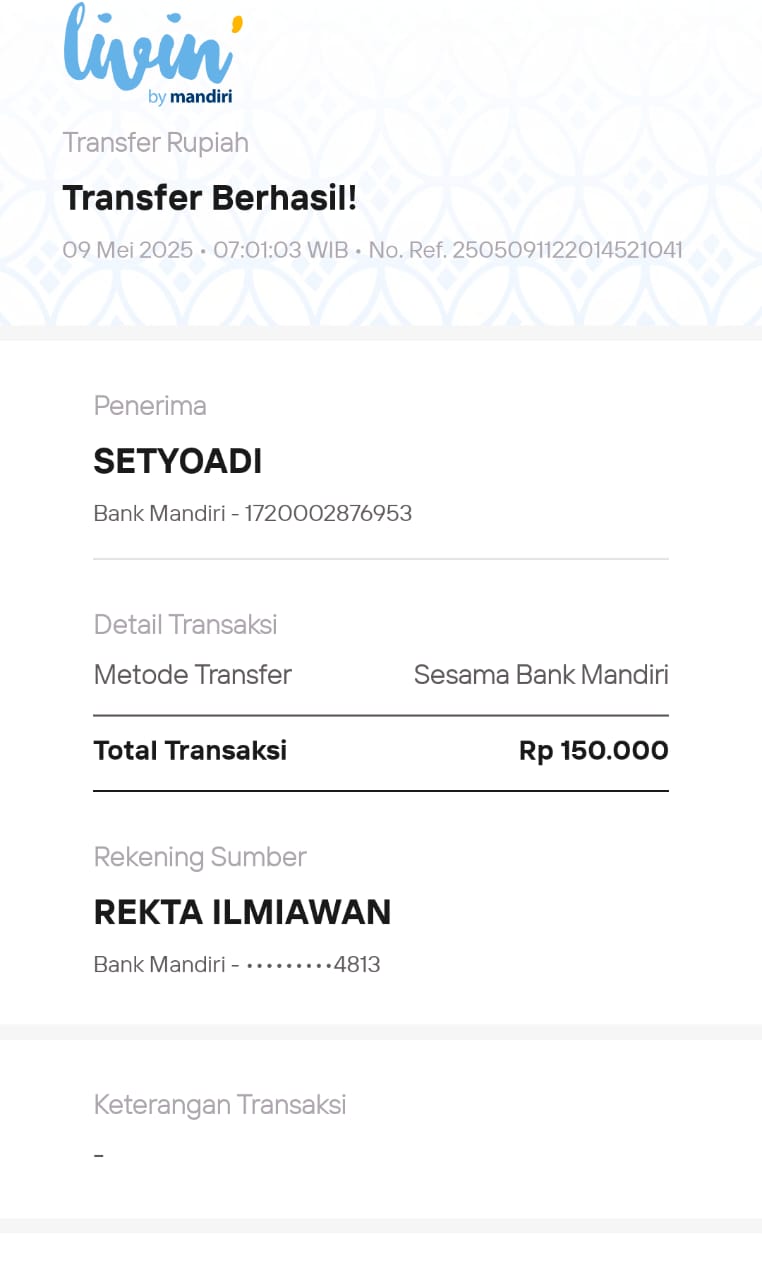
Task: Click source name REKTA ILMIAWAN
Action: pos(242,913)
